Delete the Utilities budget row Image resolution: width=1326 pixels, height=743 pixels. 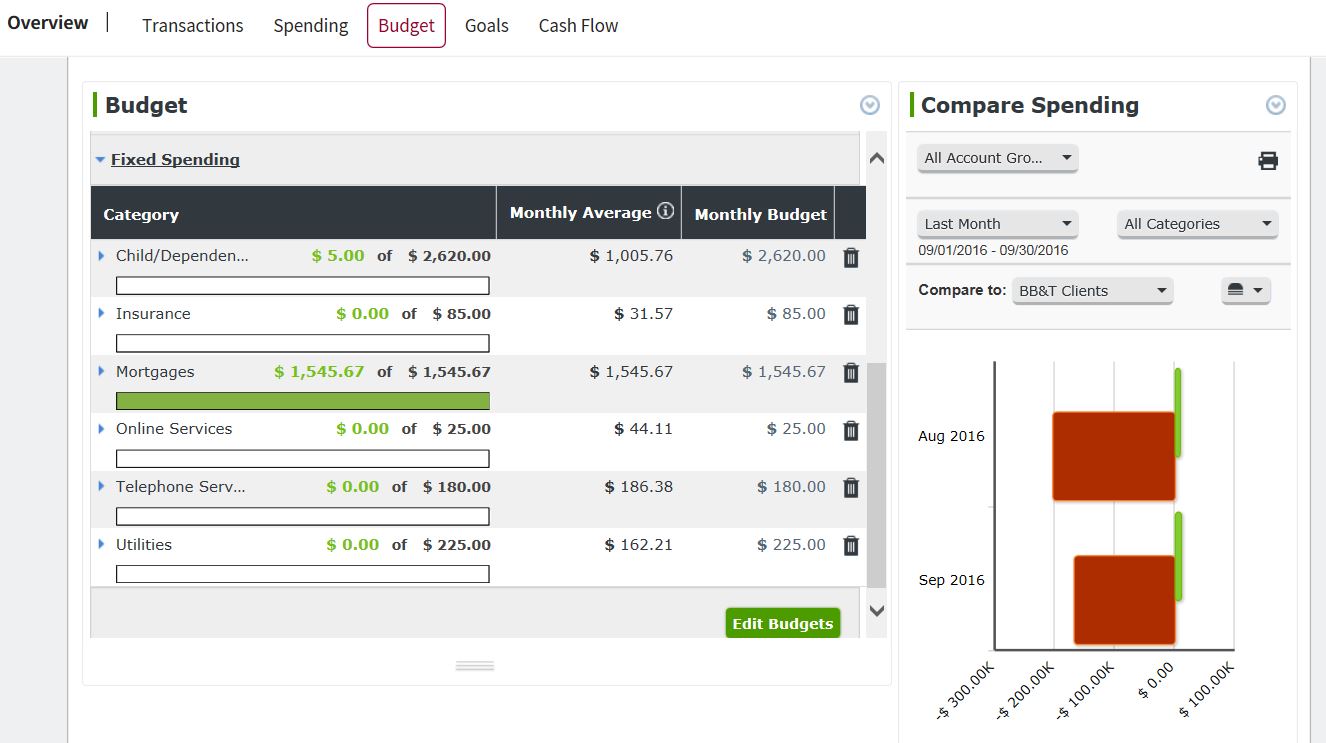point(851,546)
